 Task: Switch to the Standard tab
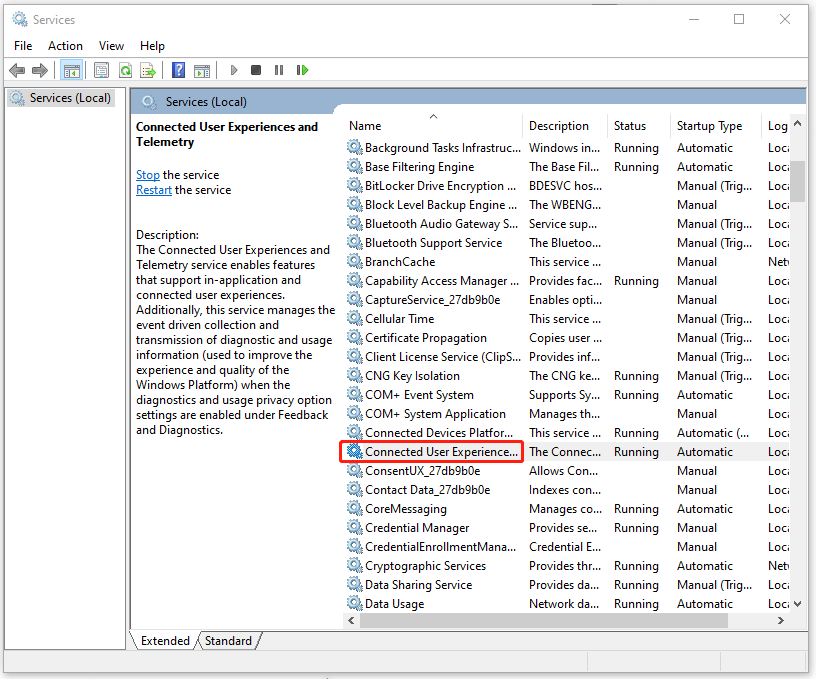click(228, 640)
